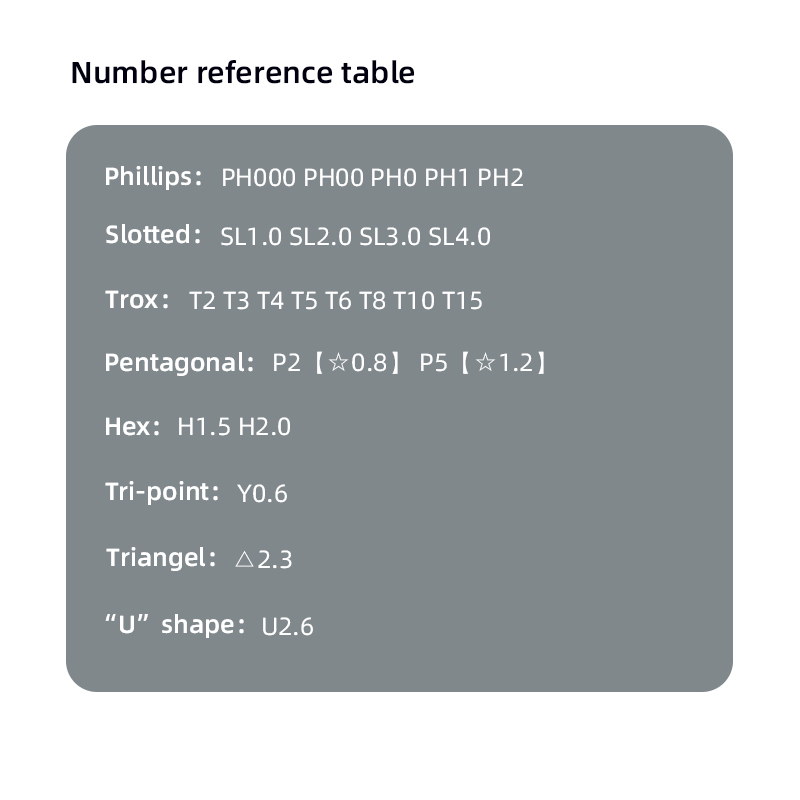This screenshot has width=800, height=800.
Task: Choose the T2 size value
Action: 202,301
